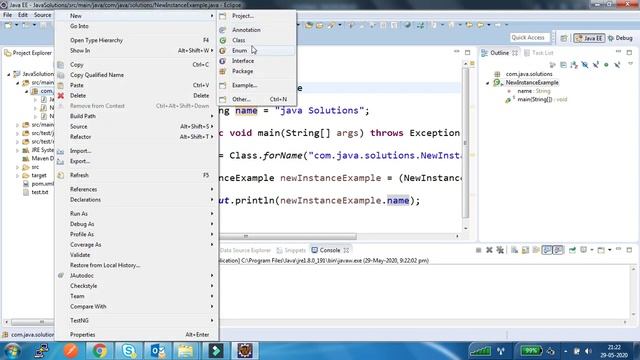Clear the console output
Screen dimensions: 640x360
[x=514, y=250]
